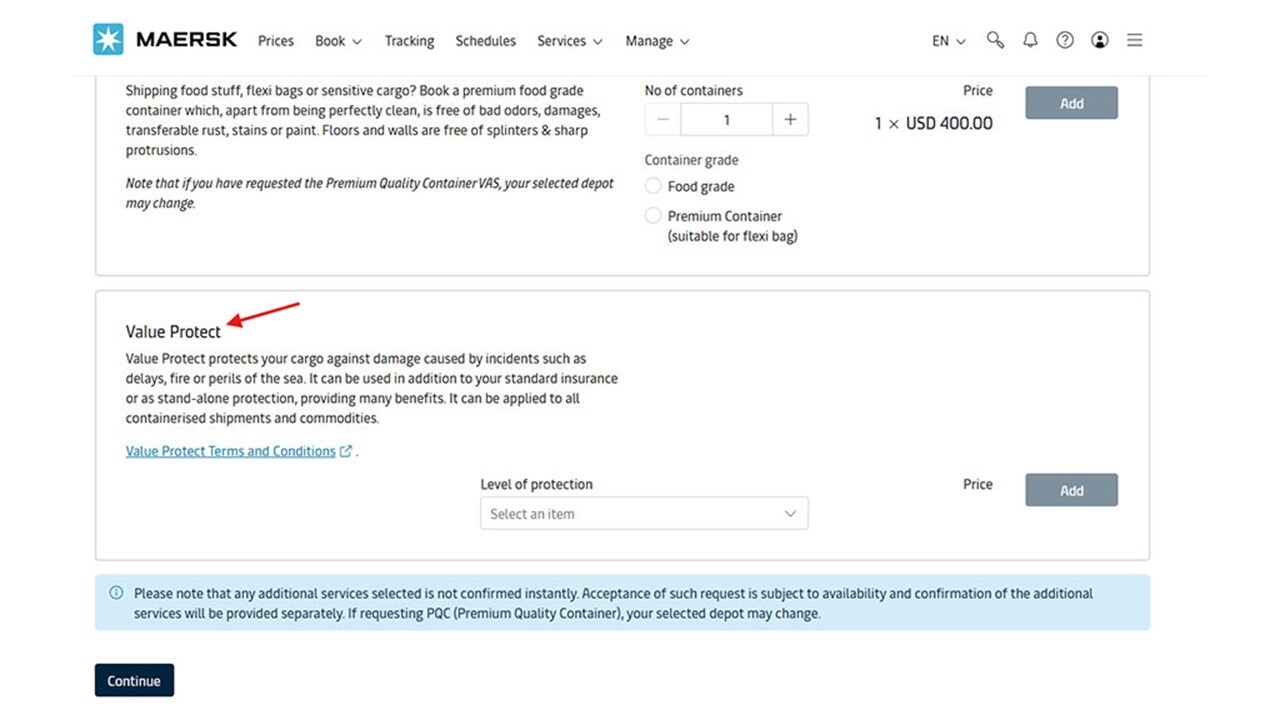This screenshot has width=1280, height=720.
Task: Open Value Protect Terms and Conditions link
Action: tap(231, 451)
